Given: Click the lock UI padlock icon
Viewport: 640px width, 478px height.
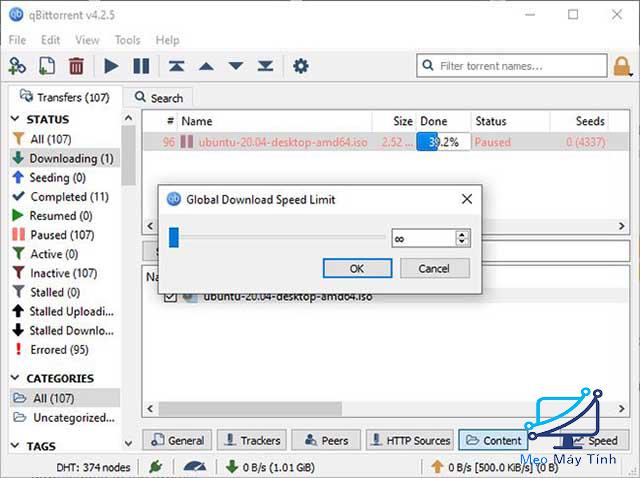Looking at the screenshot, I should [x=622, y=66].
